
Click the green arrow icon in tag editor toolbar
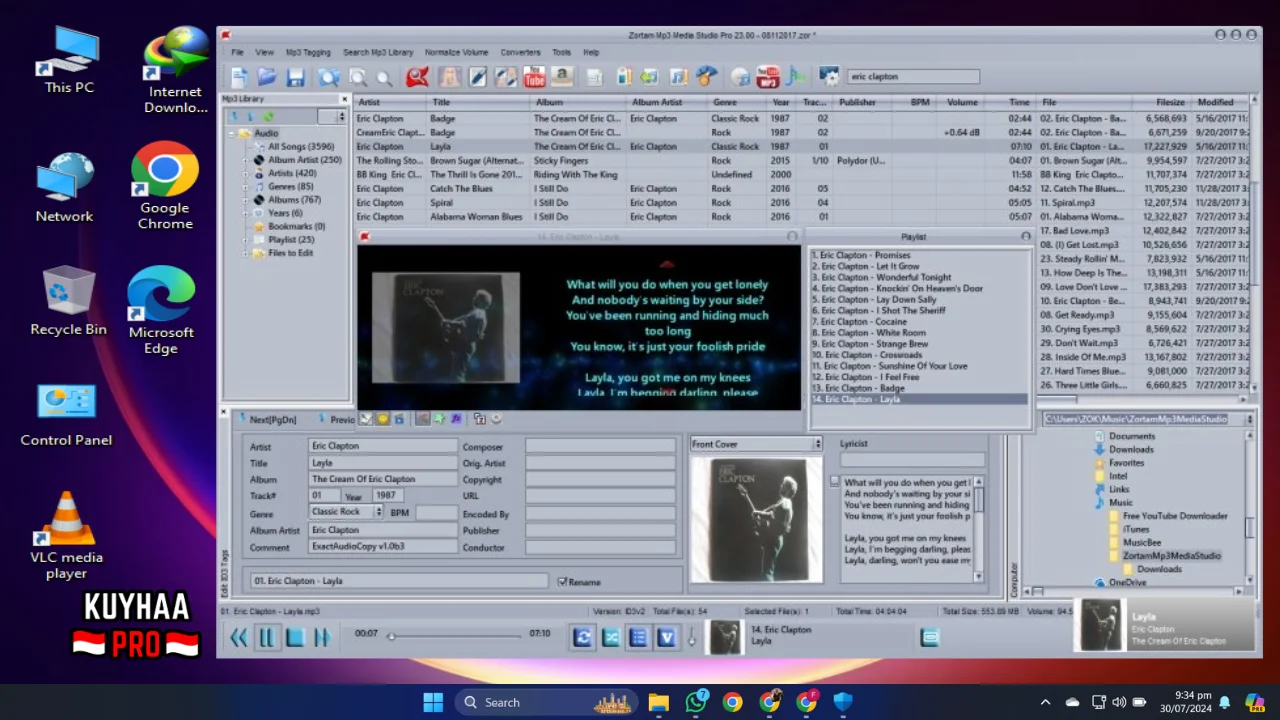[x=439, y=419]
